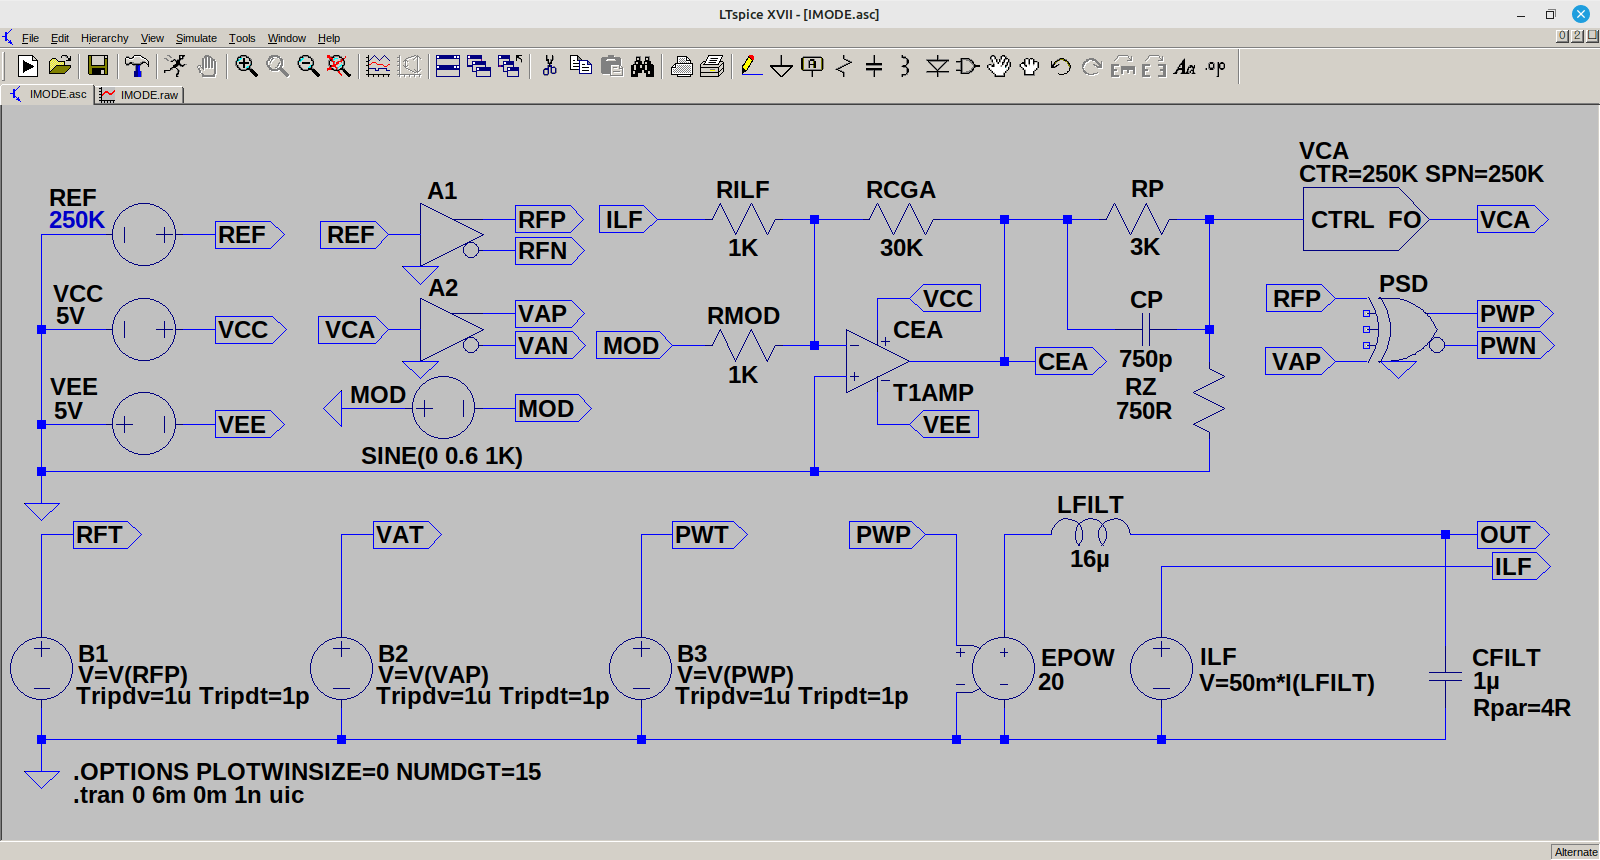This screenshot has width=1600, height=860.
Task: Click the Zoom Full Extents icon
Action: 339,66
